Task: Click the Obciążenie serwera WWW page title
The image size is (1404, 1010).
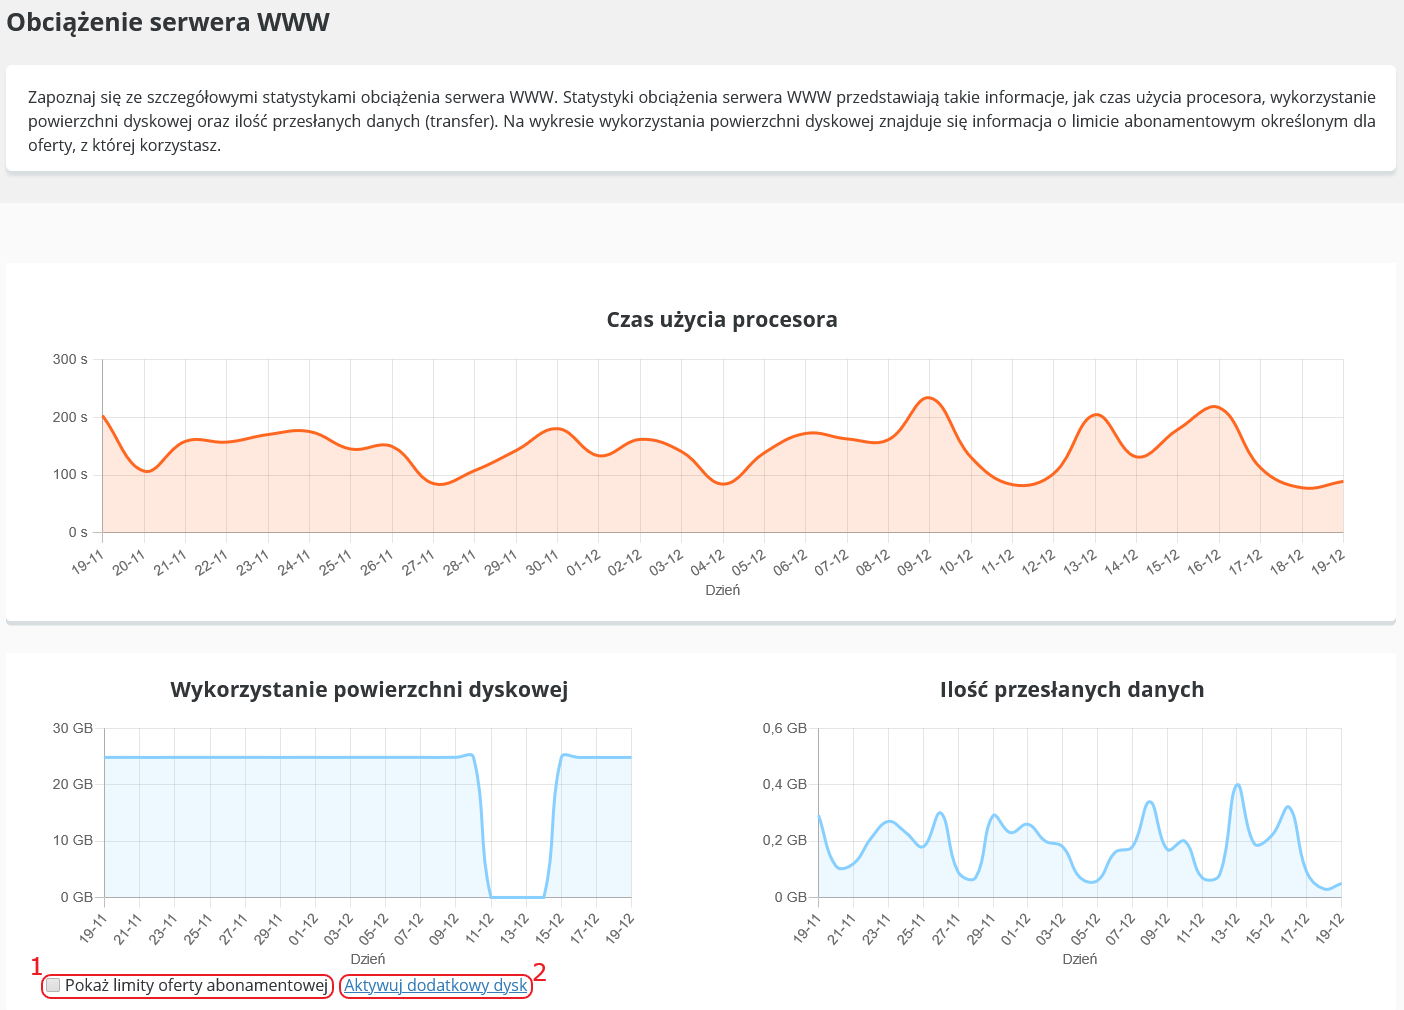Action: (168, 22)
